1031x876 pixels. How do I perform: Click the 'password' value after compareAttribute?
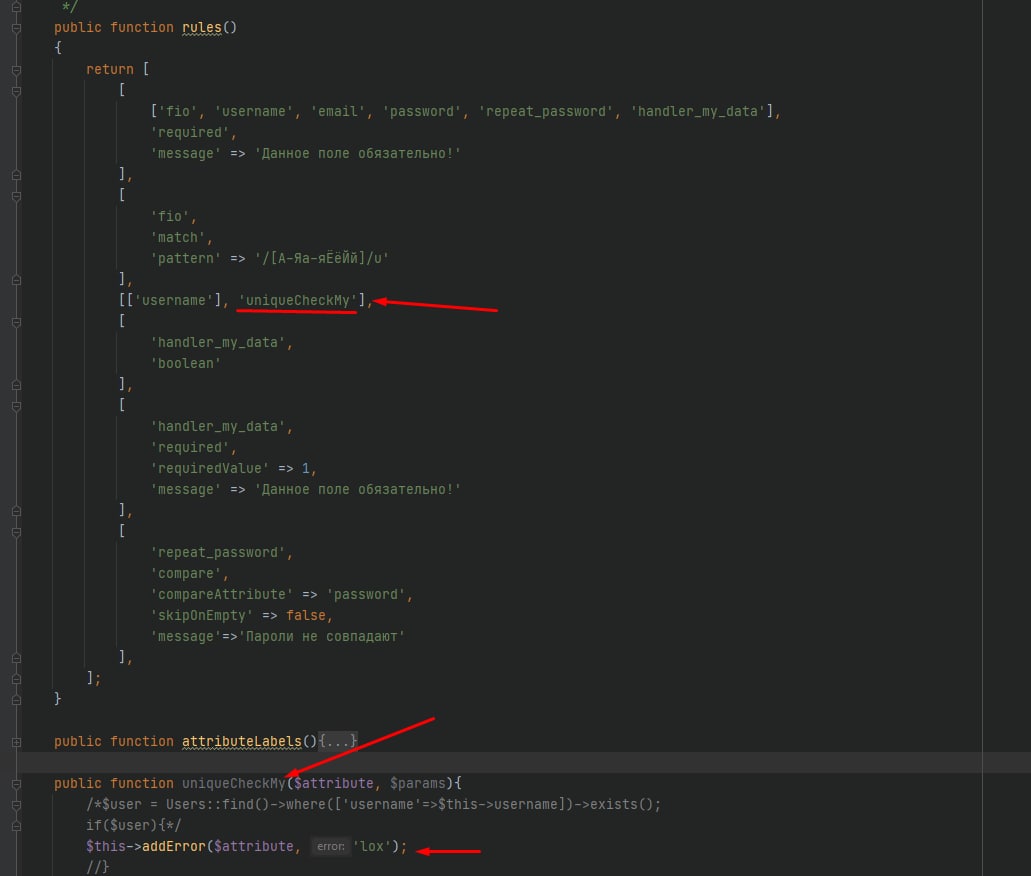[366, 595]
